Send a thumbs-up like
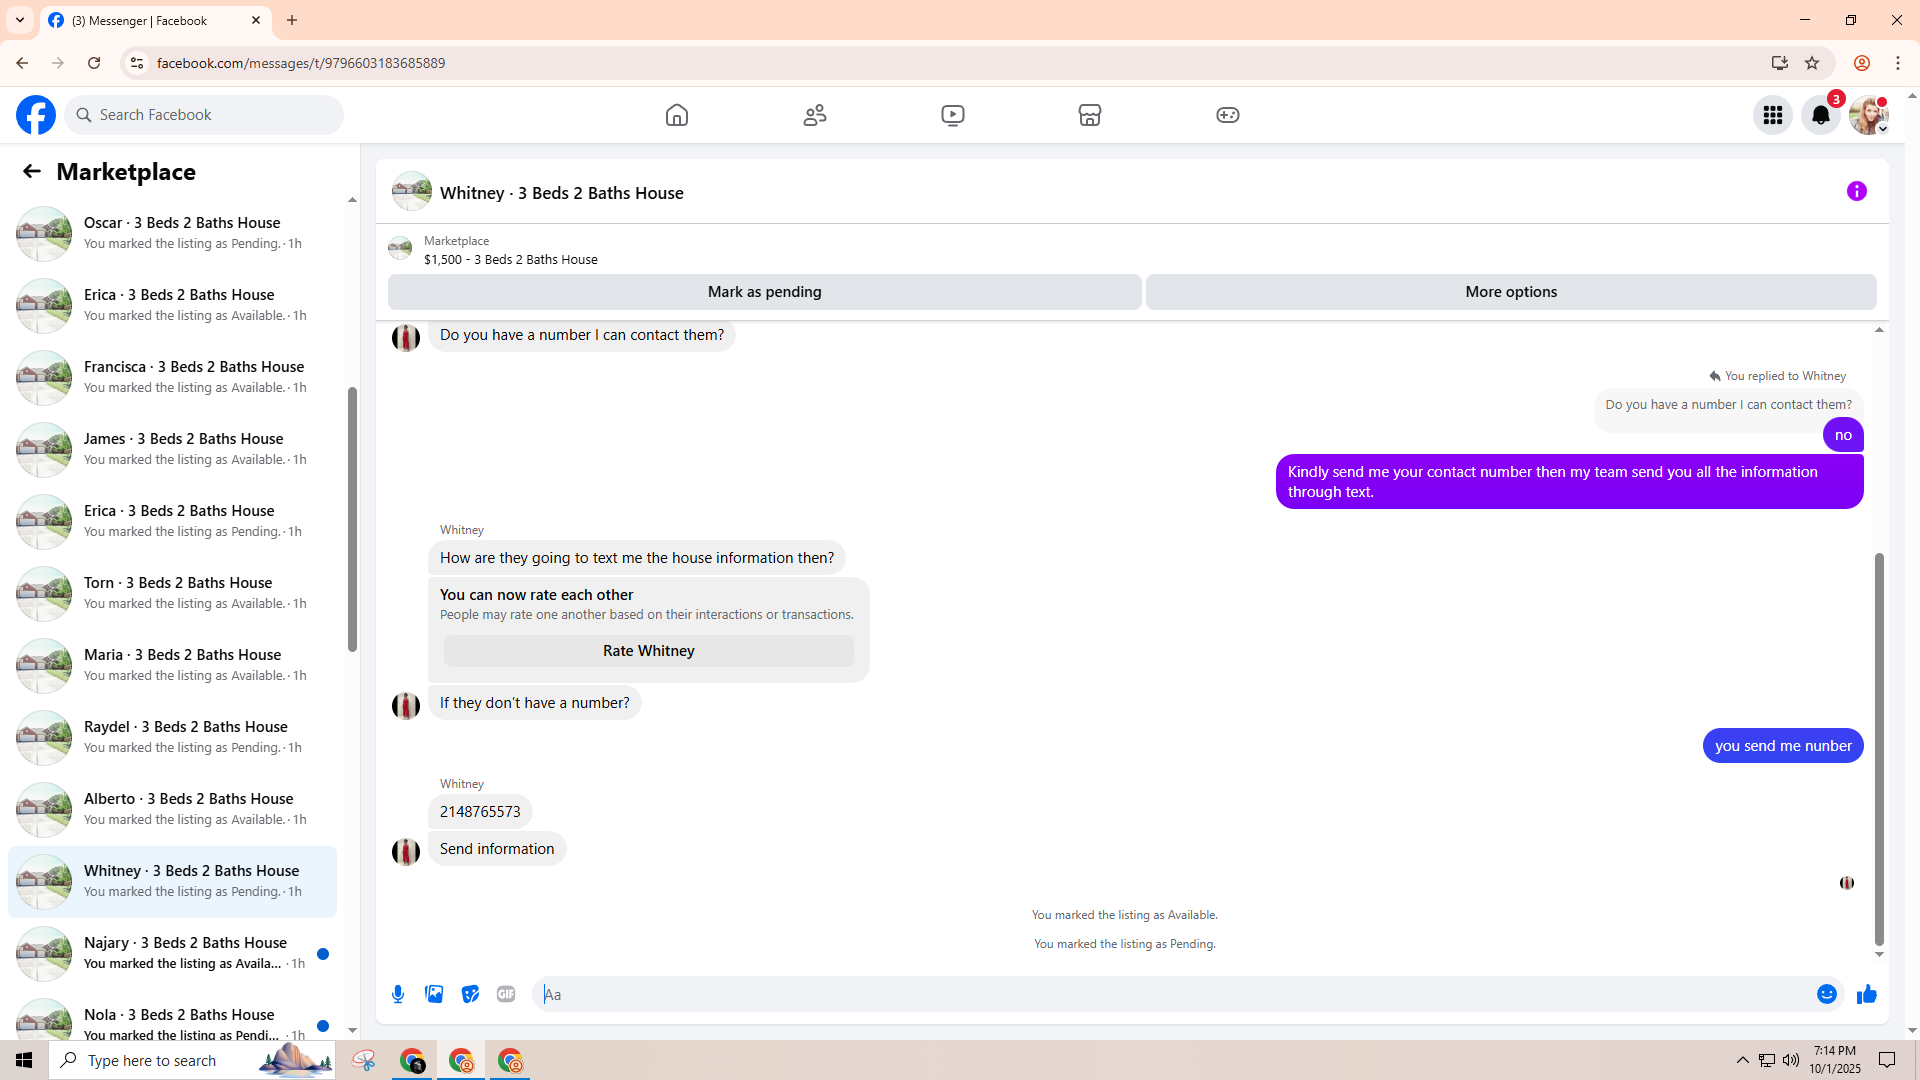 point(1867,994)
